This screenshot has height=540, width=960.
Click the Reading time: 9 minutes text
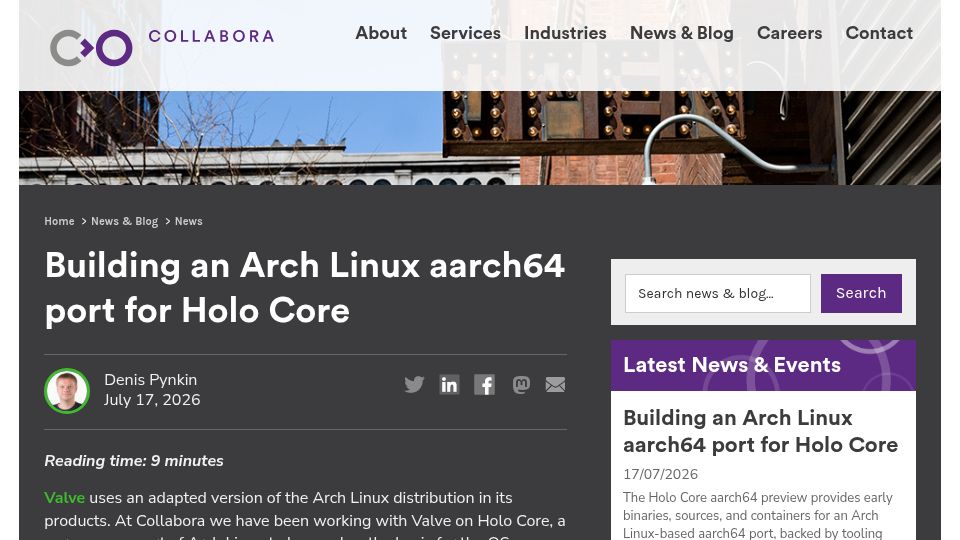click(x=133, y=460)
